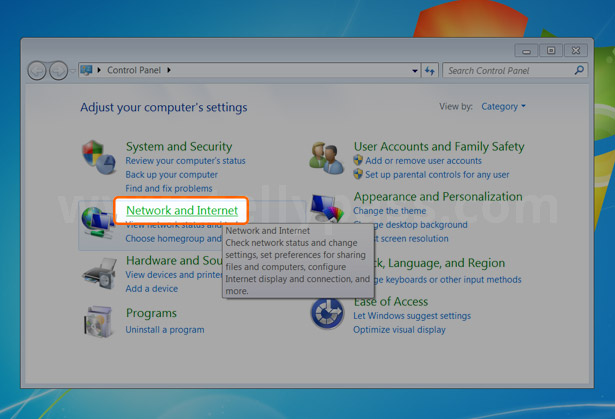Click Let Windows suggest settings link
This screenshot has height=419, width=615.
[x=412, y=316]
